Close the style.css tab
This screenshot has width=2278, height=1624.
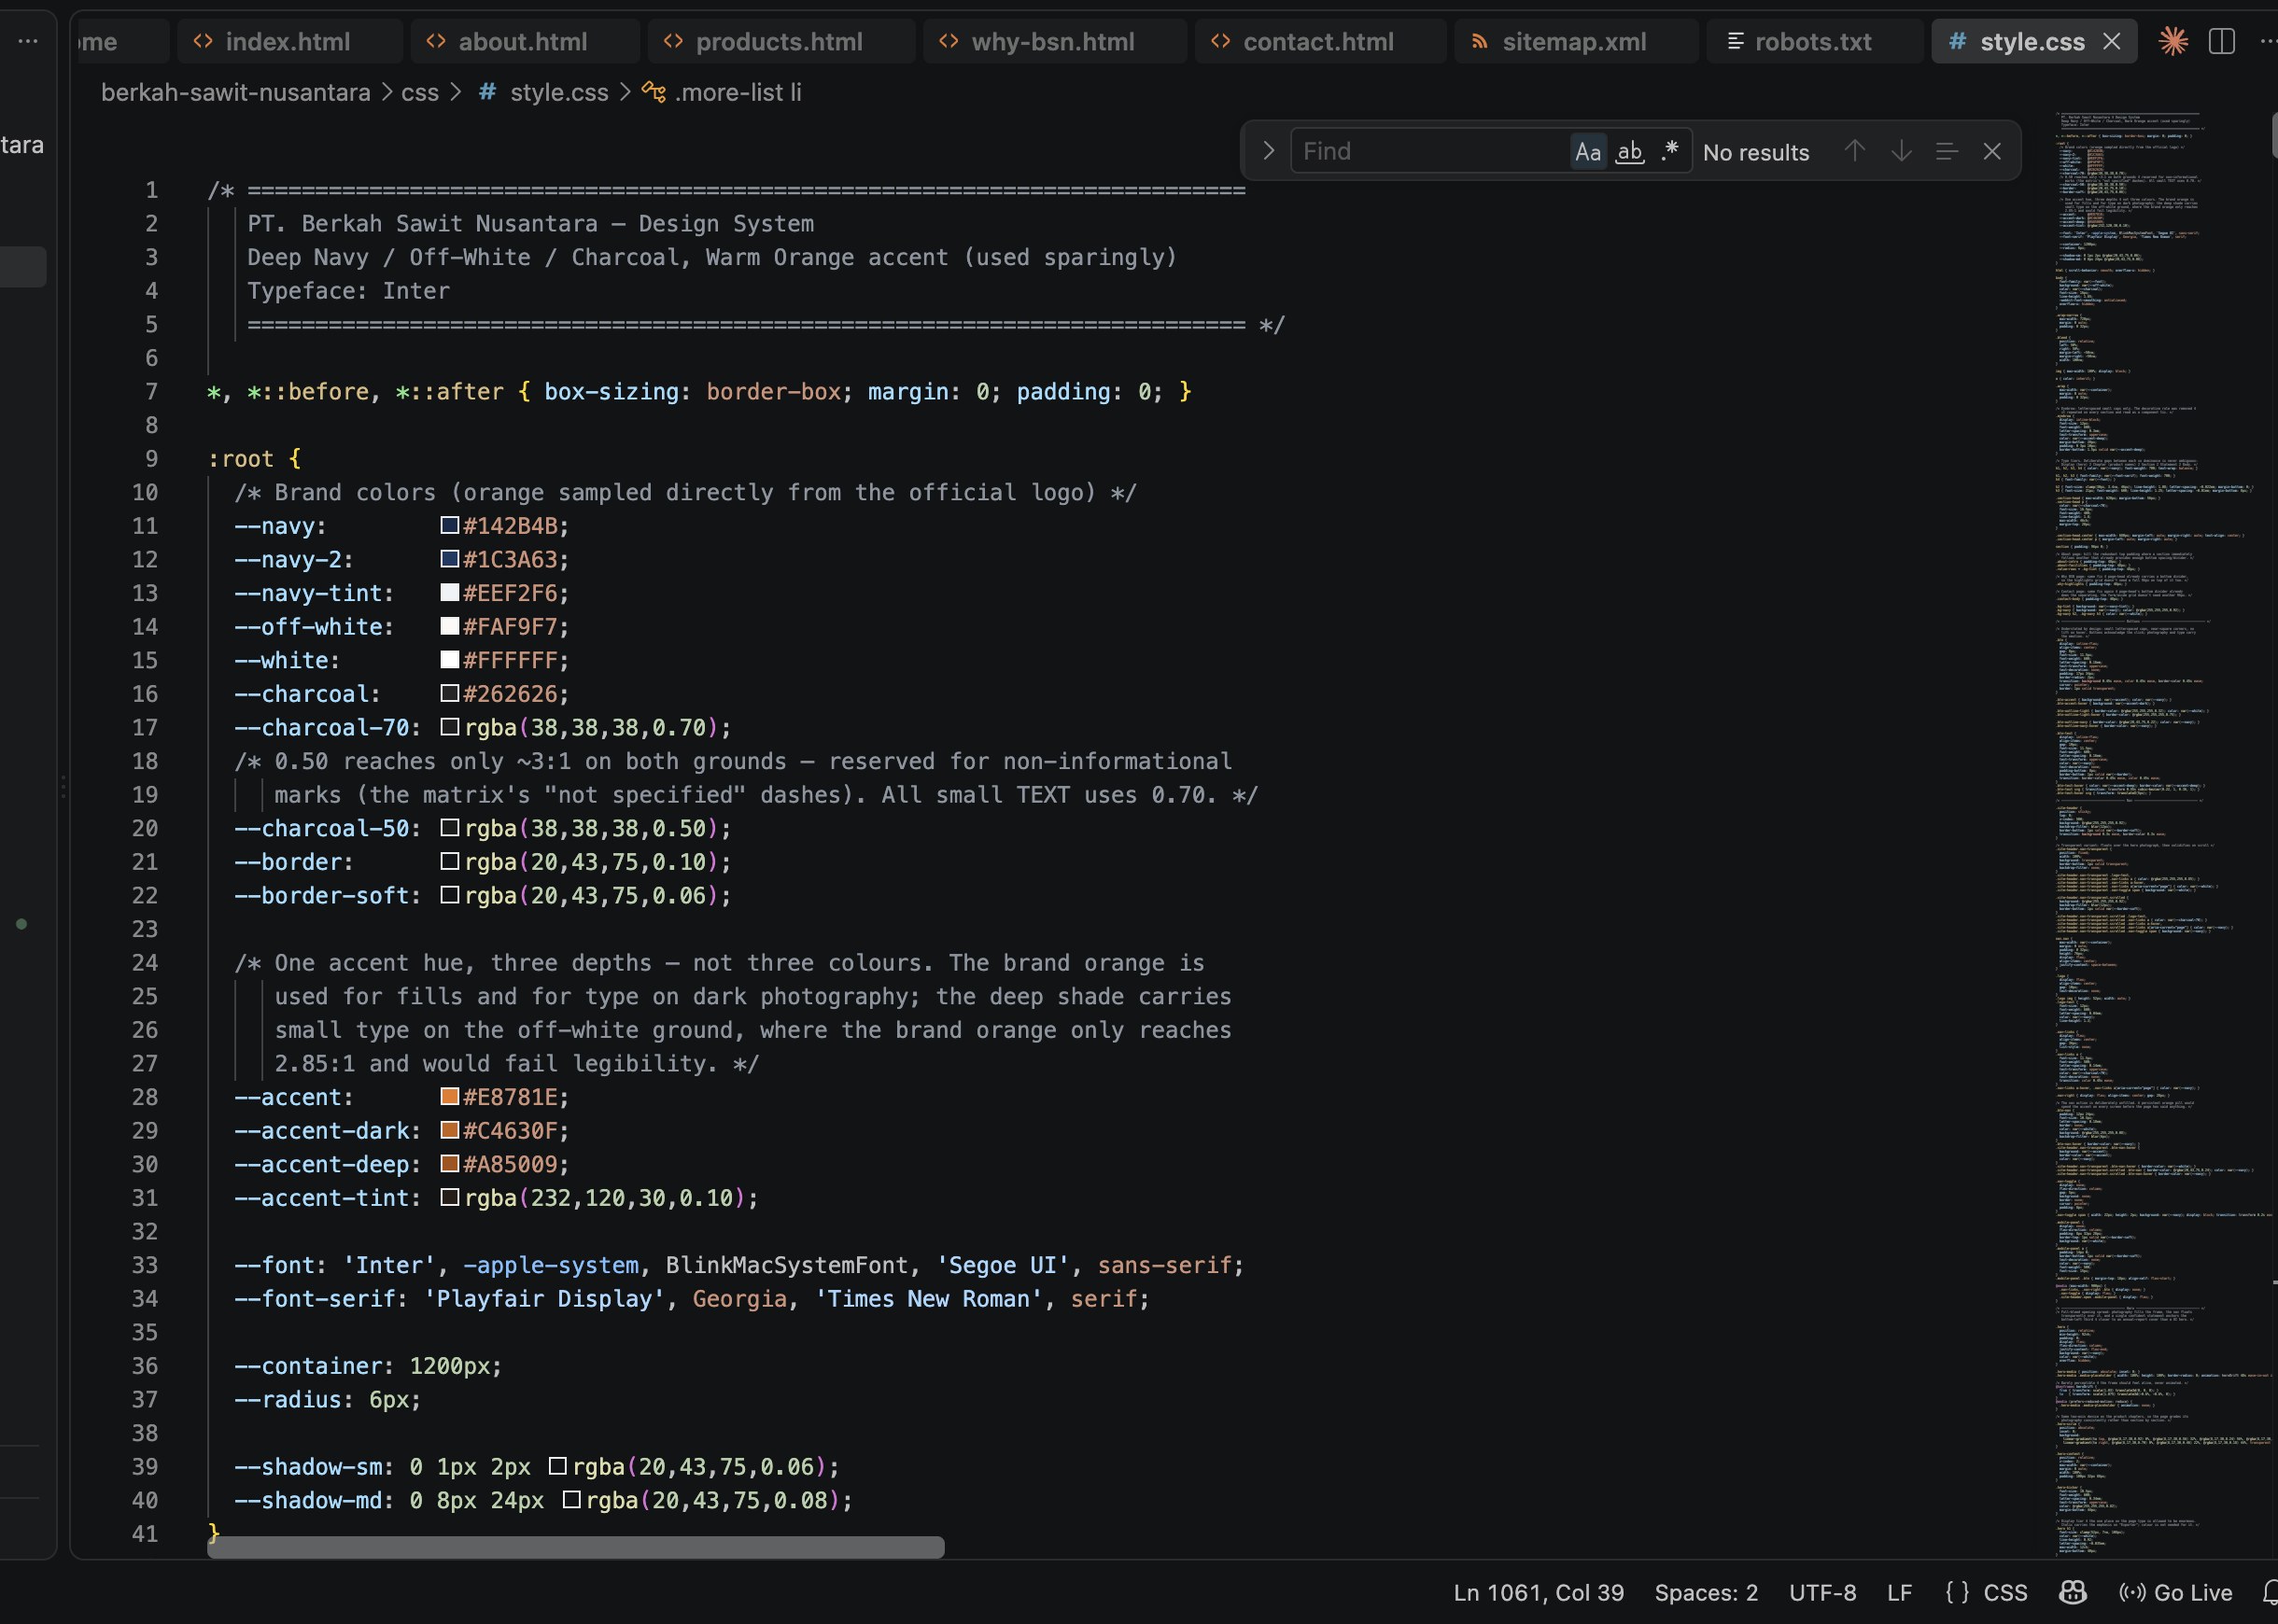click(2111, 41)
